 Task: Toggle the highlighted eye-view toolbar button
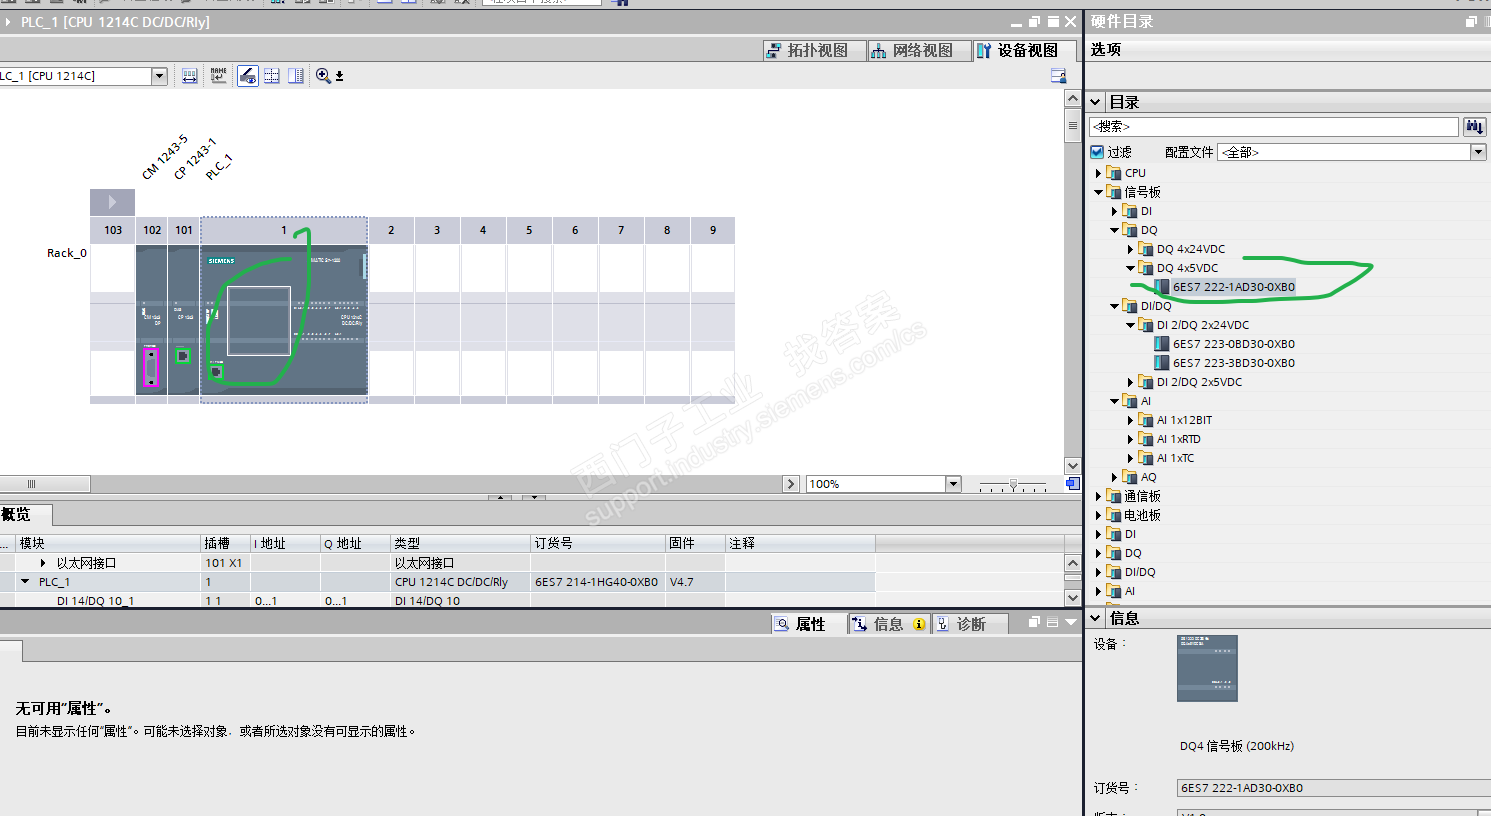248,76
